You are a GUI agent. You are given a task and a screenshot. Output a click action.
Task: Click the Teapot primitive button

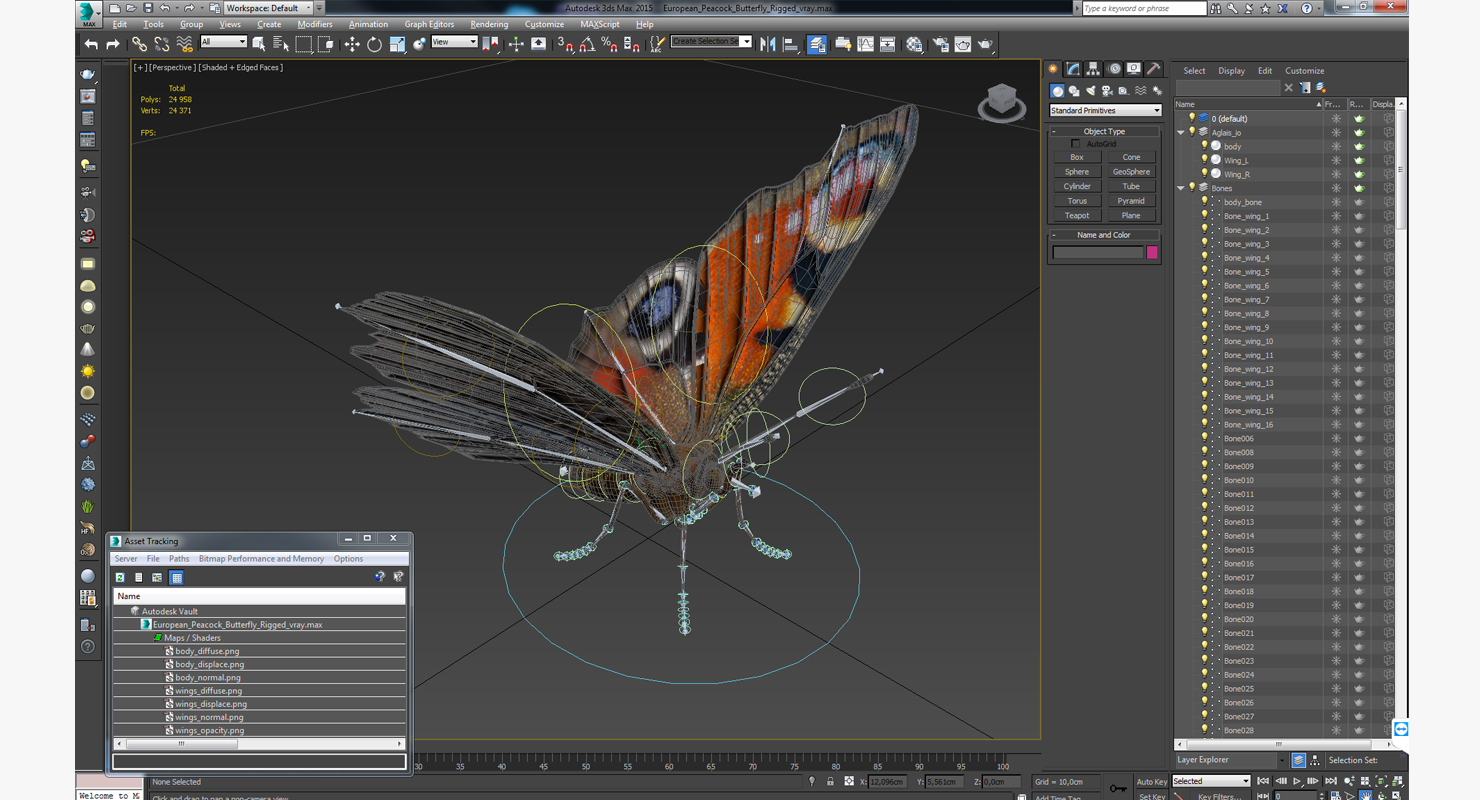point(1077,215)
